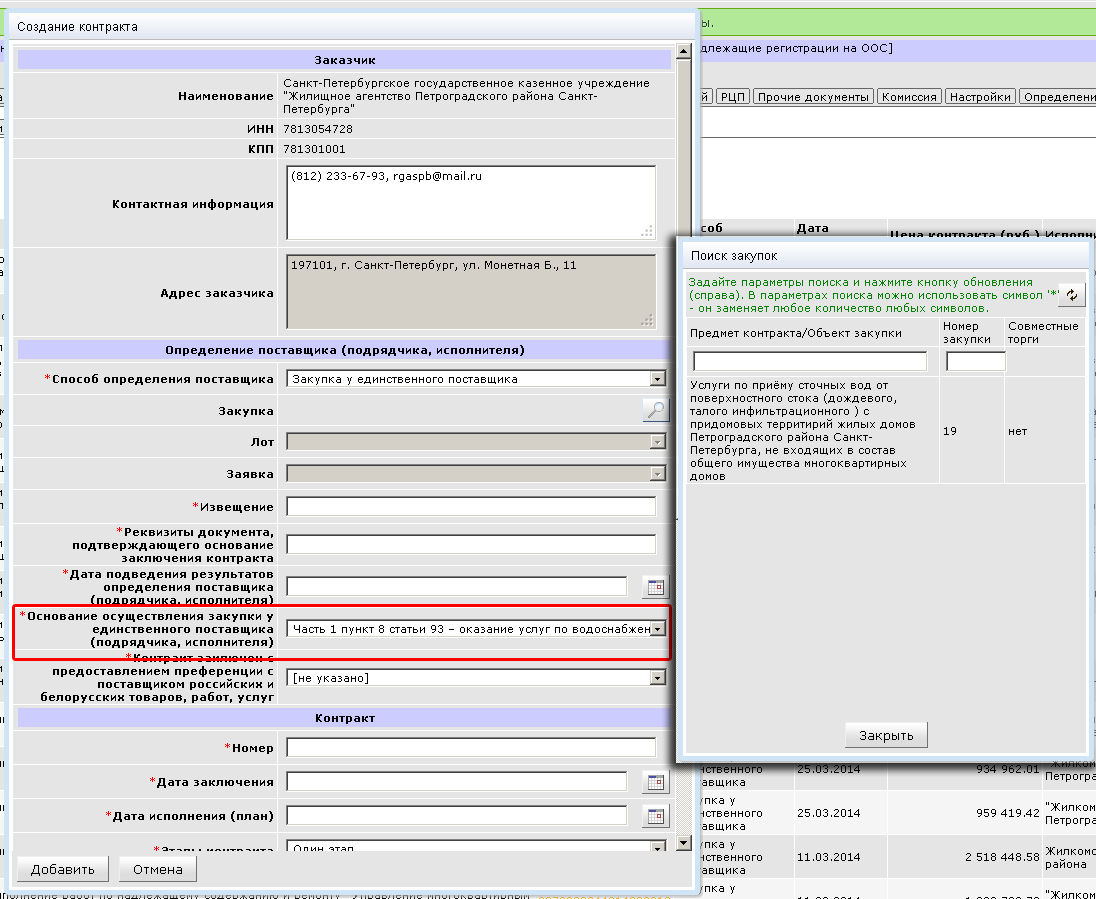The height and width of the screenshot is (899, 1096).
Task: Focus the Извещение input field
Action: (x=471, y=506)
